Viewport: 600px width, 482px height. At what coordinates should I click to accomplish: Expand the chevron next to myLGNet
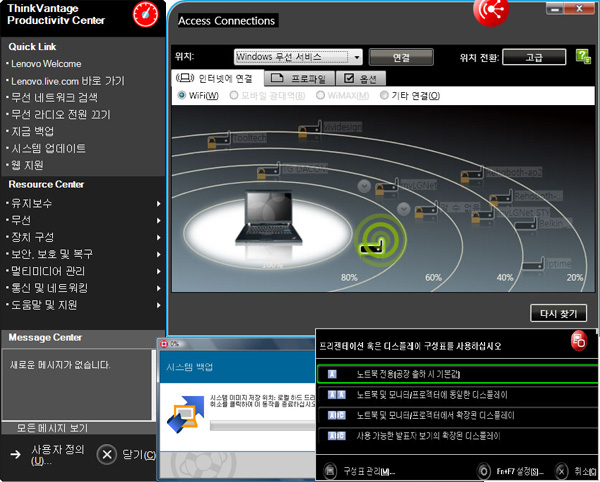tap(364, 186)
